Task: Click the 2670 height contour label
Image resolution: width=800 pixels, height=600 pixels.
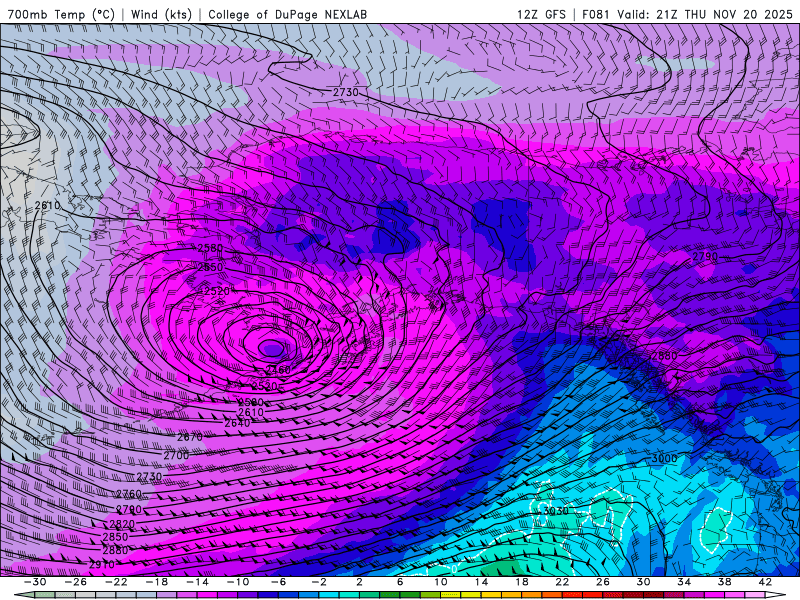Action: 190,437
